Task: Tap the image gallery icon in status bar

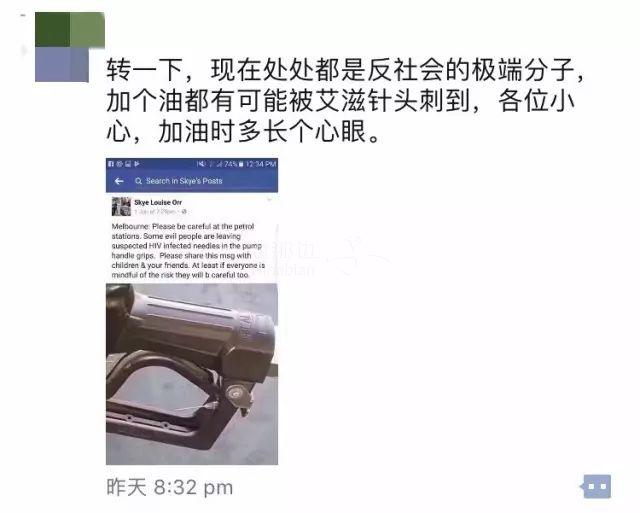Action: point(128,164)
